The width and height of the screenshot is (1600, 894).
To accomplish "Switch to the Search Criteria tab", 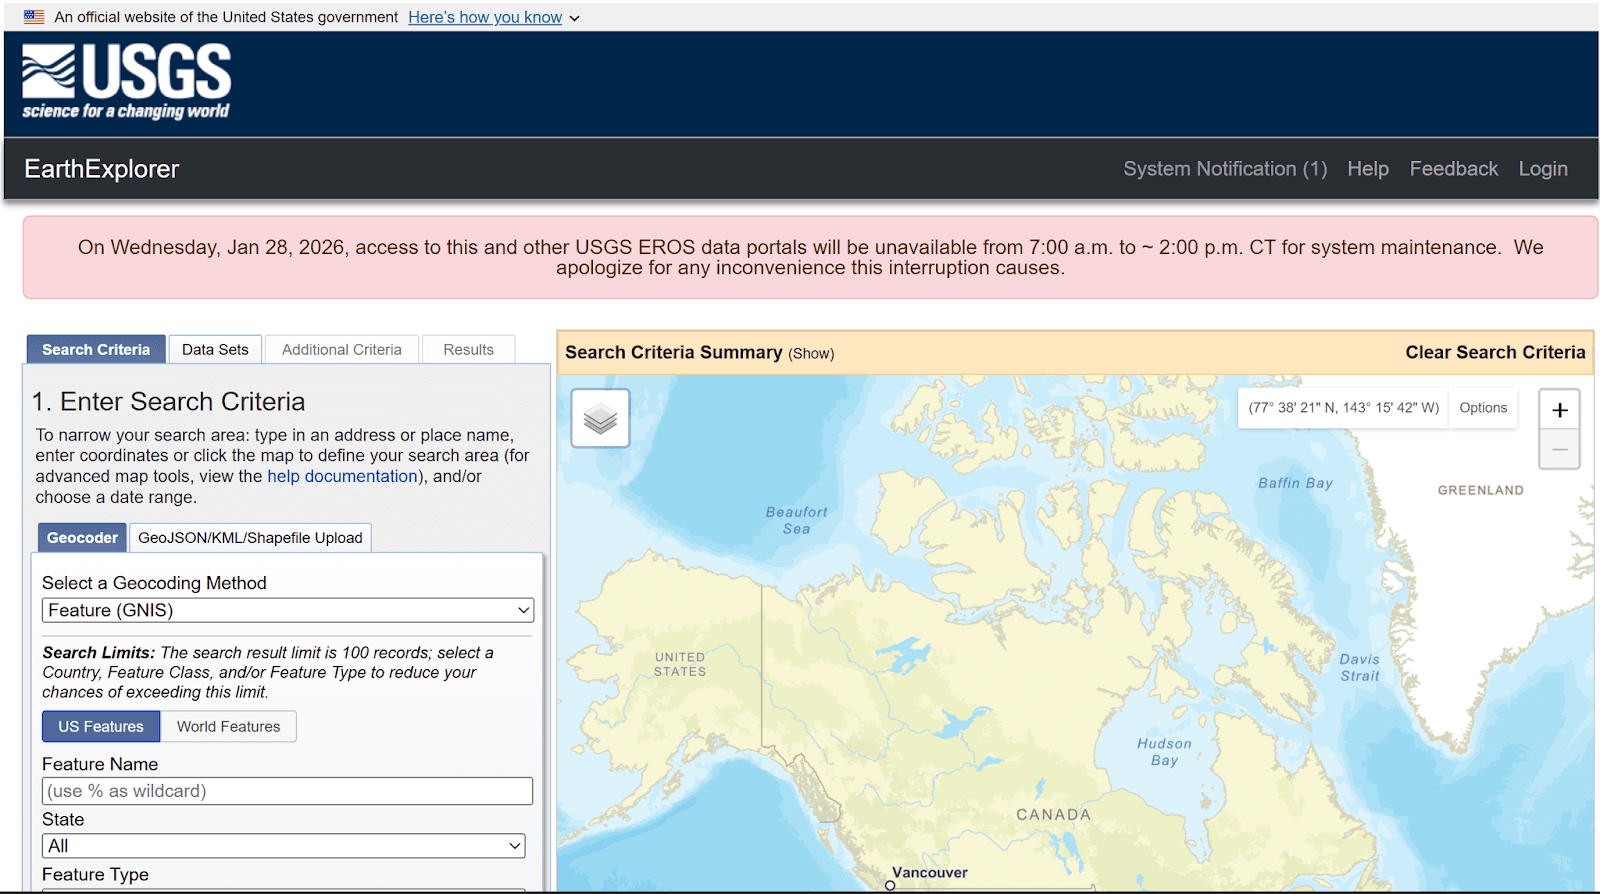I will (x=96, y=349).
